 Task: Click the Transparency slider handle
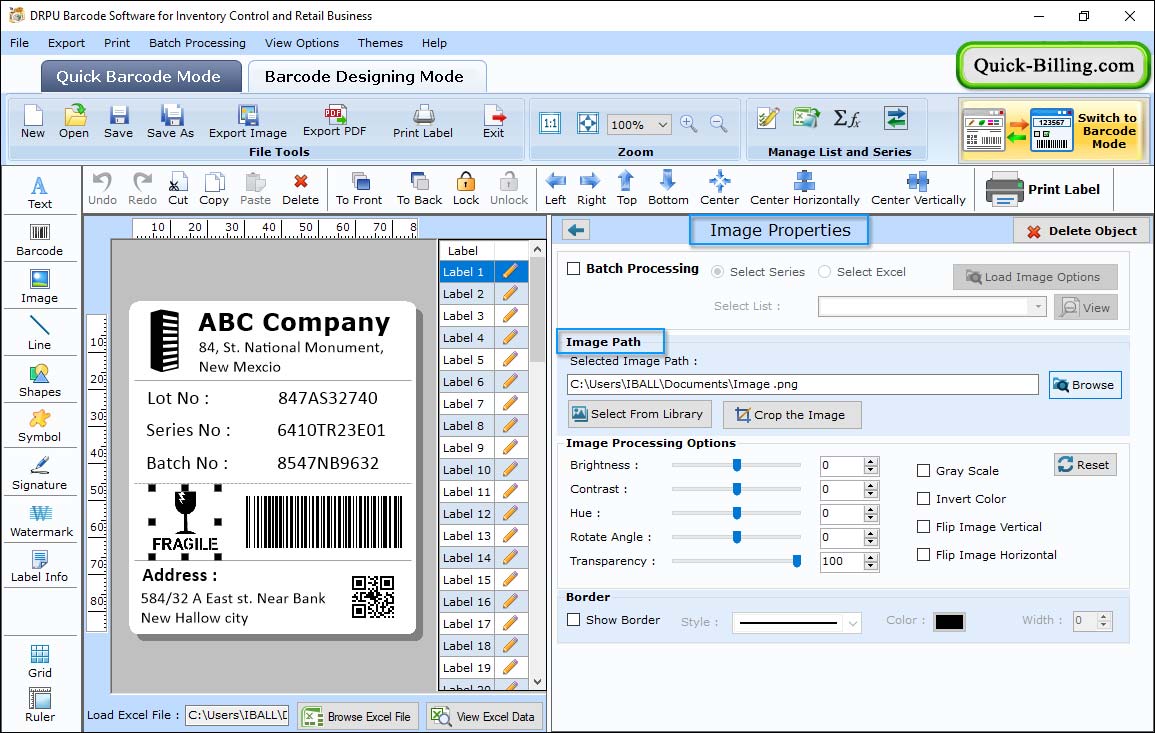tap(796, 561)
